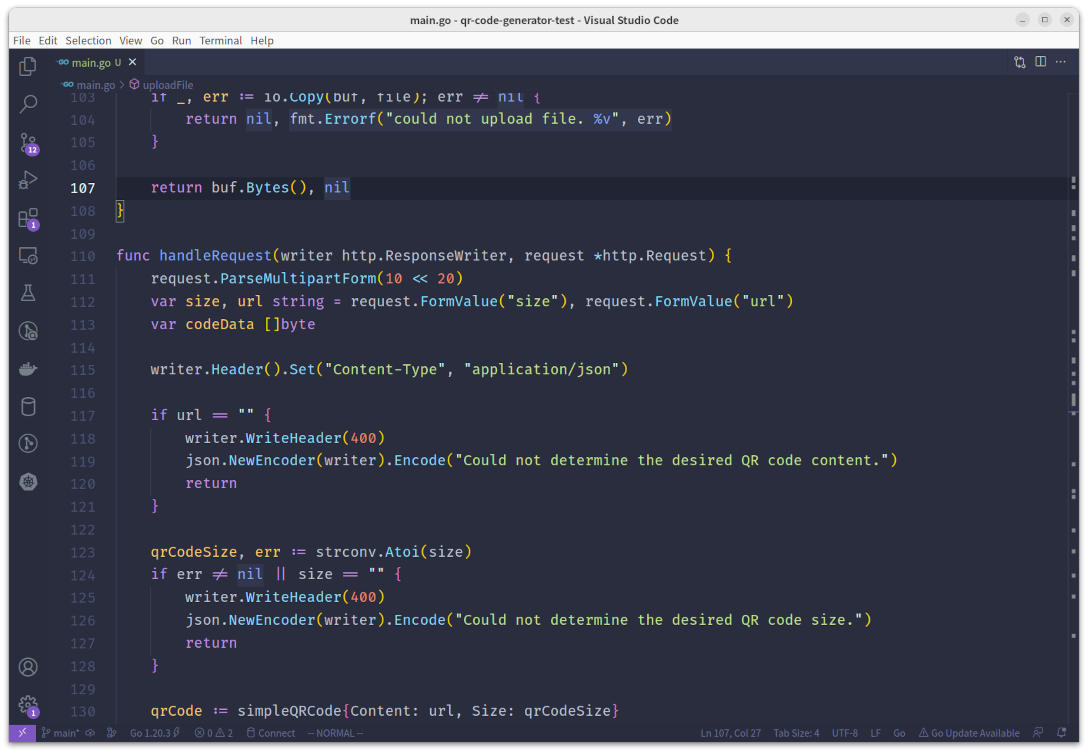Screen dimensions: 1088x753
Task: Click line number 124 in the gutter
Action: (x=83, y=575)
